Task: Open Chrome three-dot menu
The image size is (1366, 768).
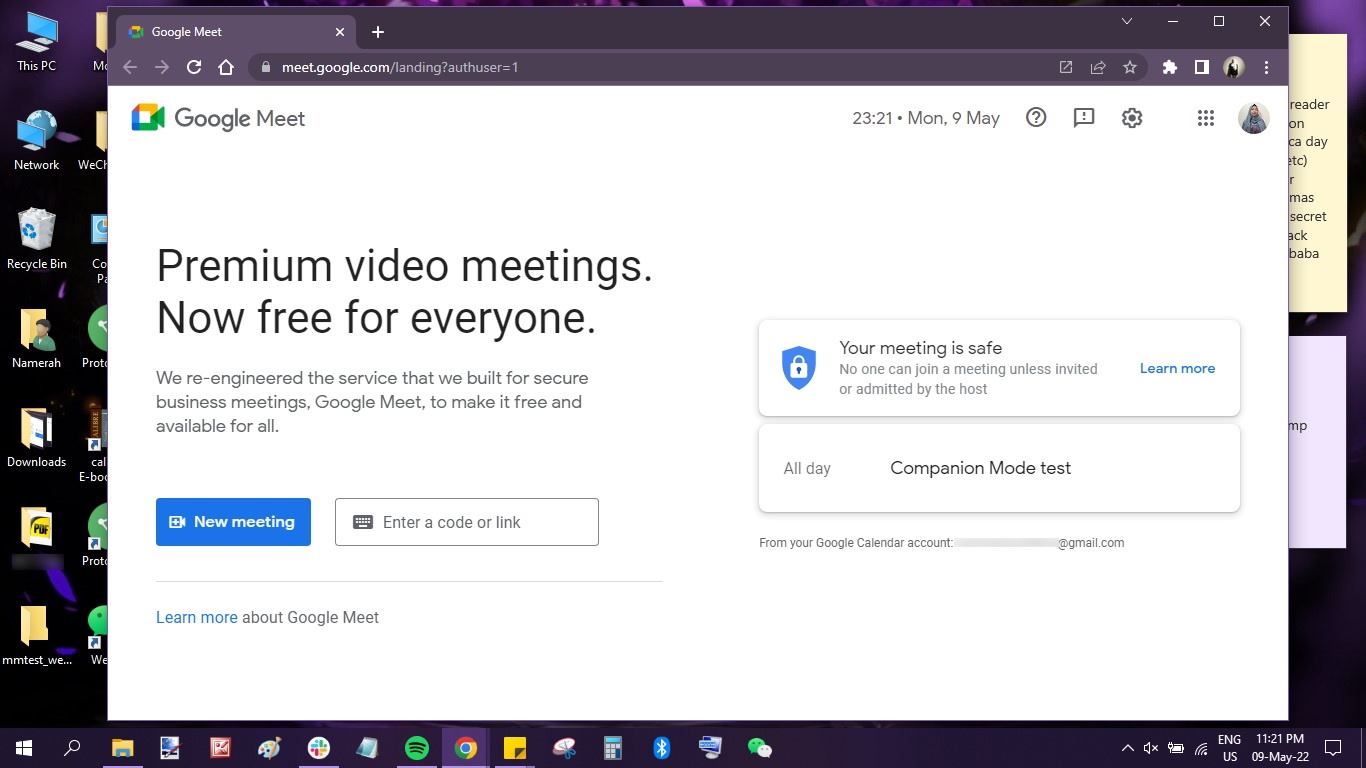Action: (1267, 67)
